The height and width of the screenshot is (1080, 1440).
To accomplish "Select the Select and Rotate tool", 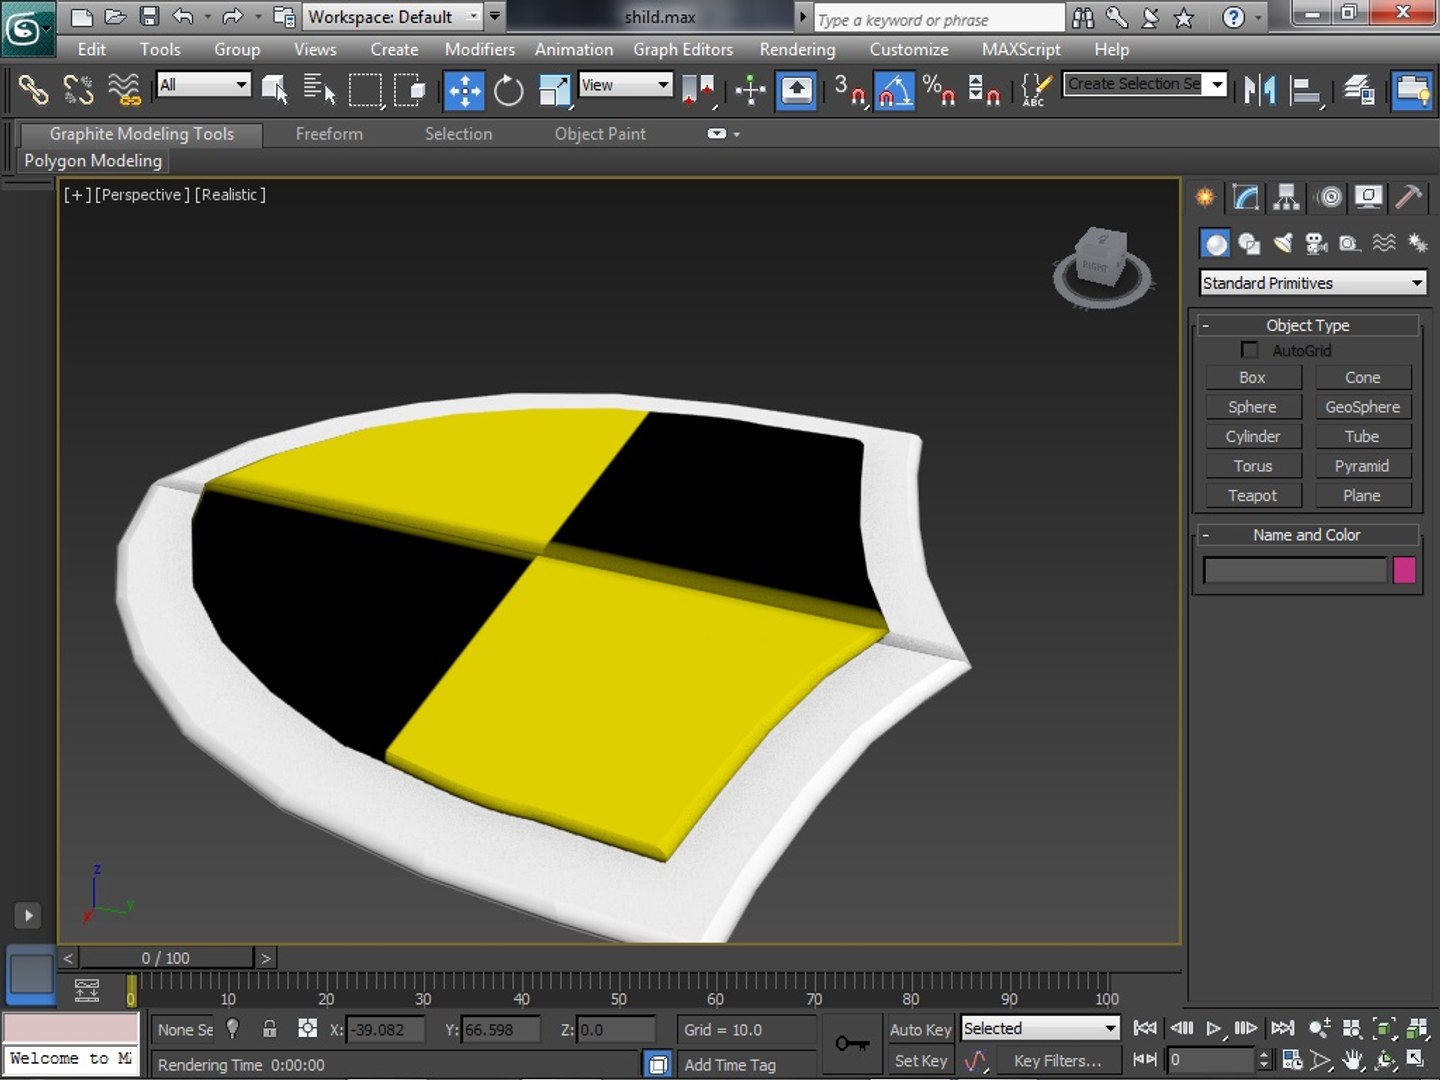I will (509, 91).
